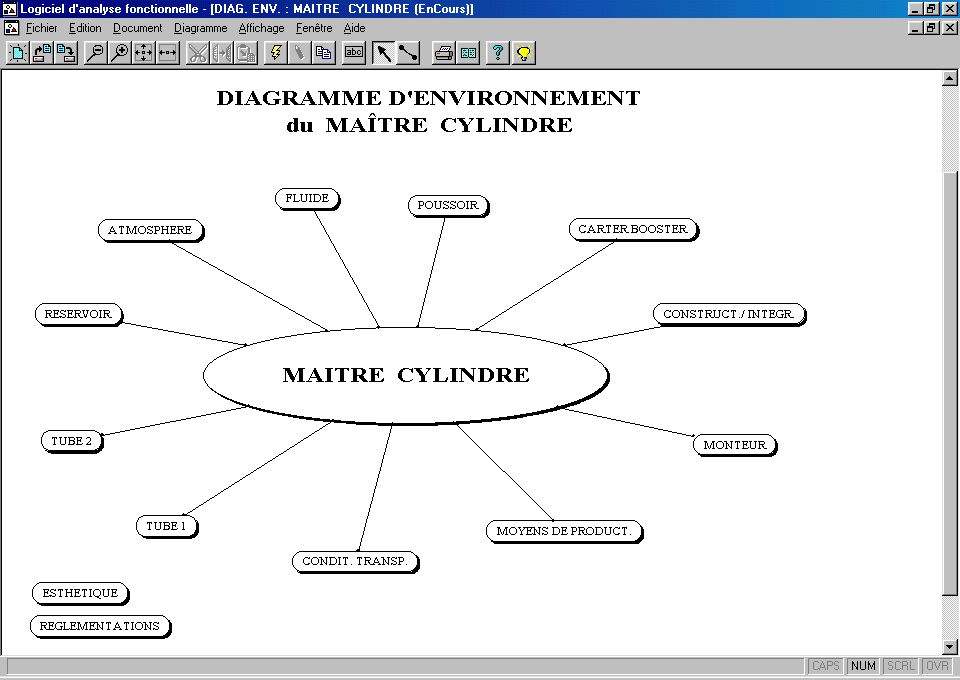Select the unlinked REGLEMENTATIONS node

(100, 626)
